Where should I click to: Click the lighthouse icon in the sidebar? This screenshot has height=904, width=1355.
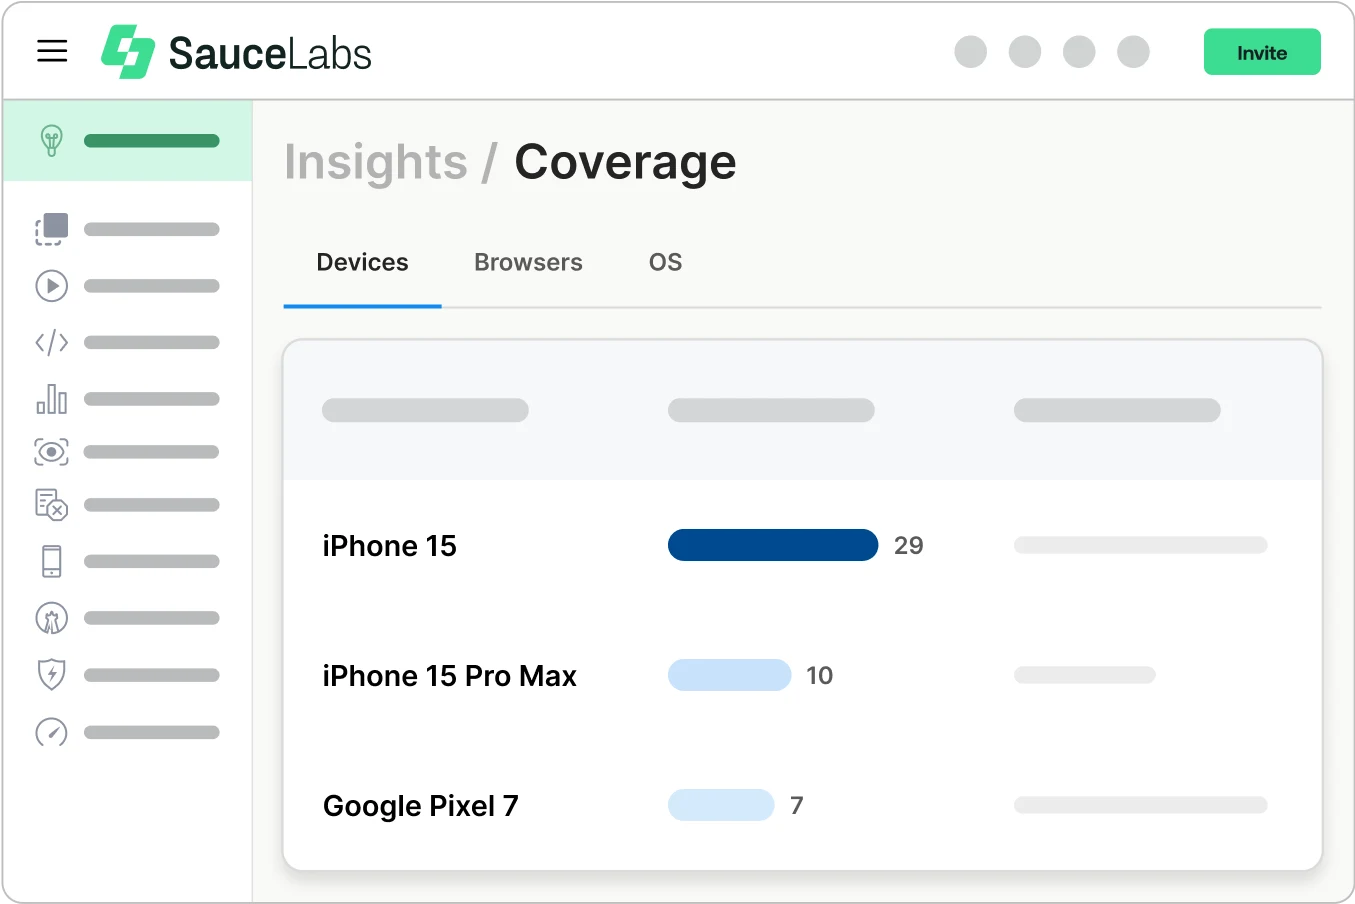51,618
